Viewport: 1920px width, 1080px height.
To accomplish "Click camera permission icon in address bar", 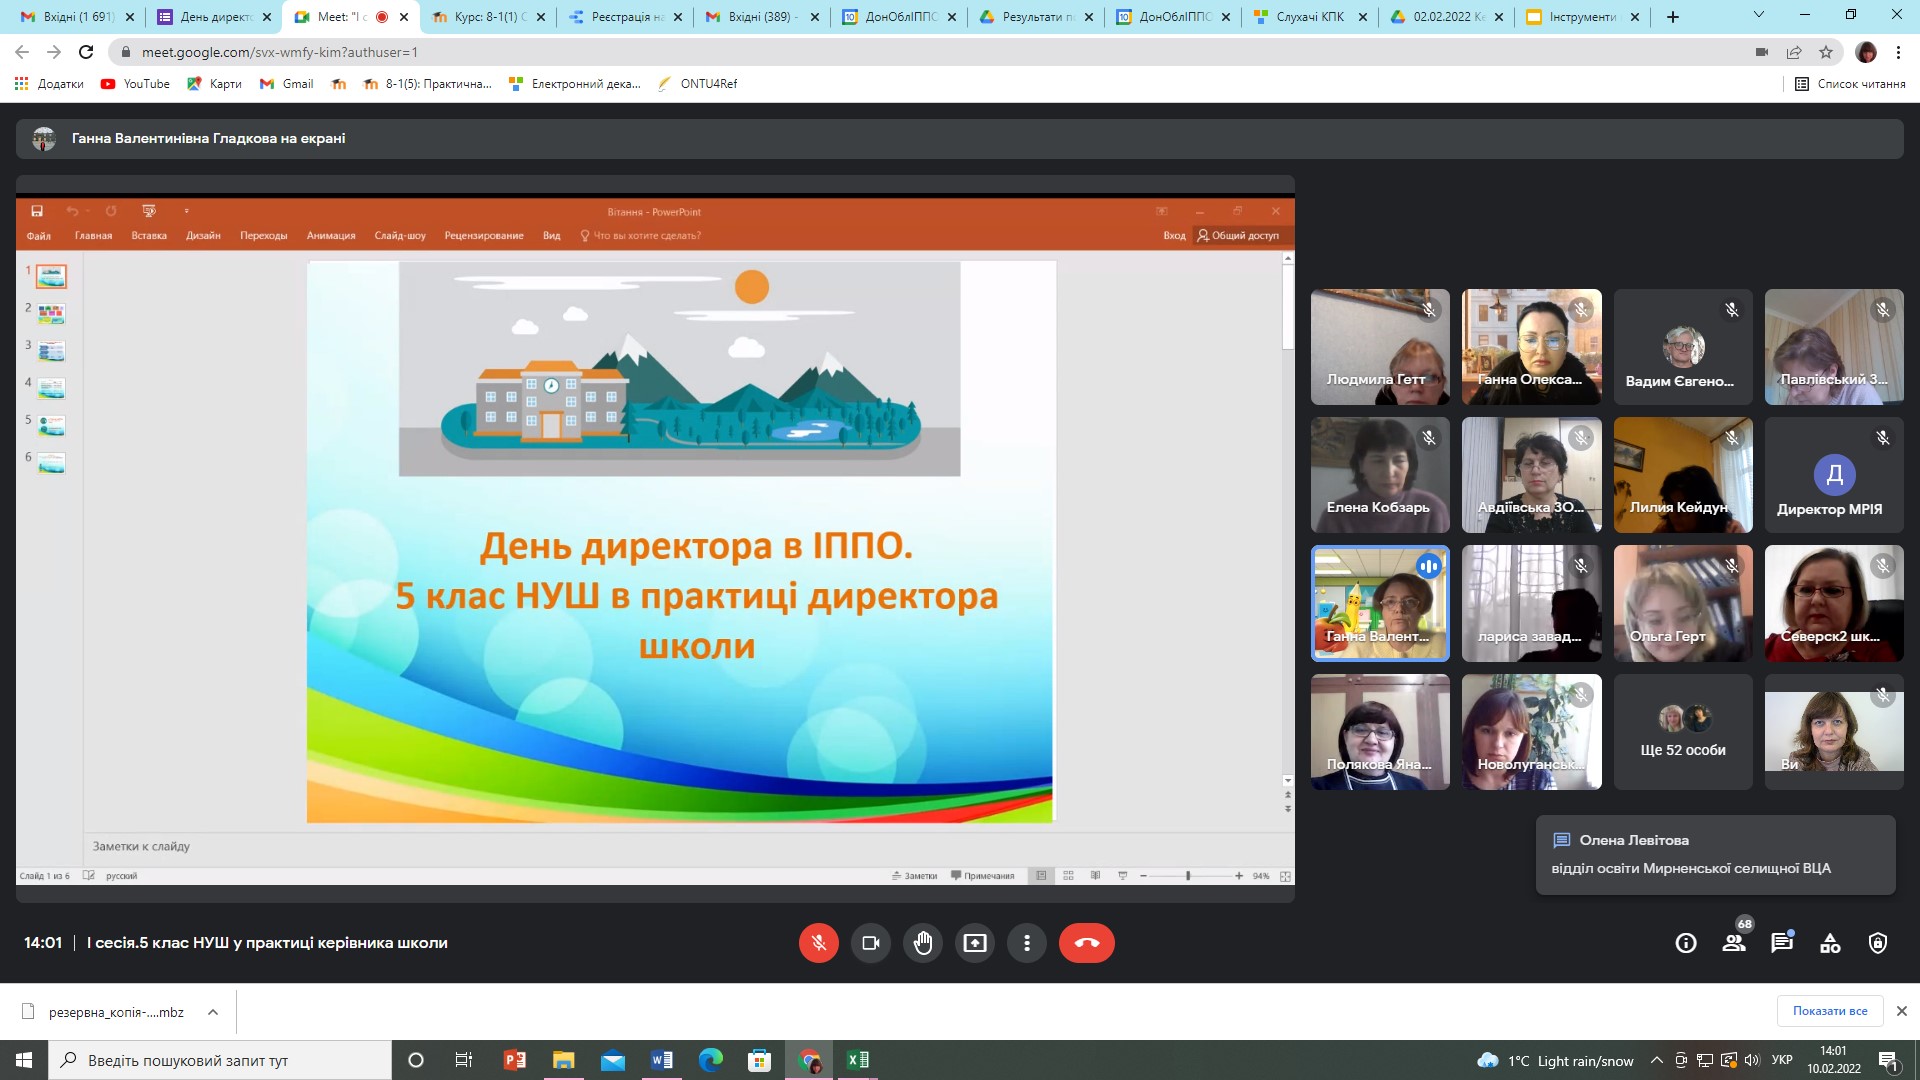I will [1762, 52].
